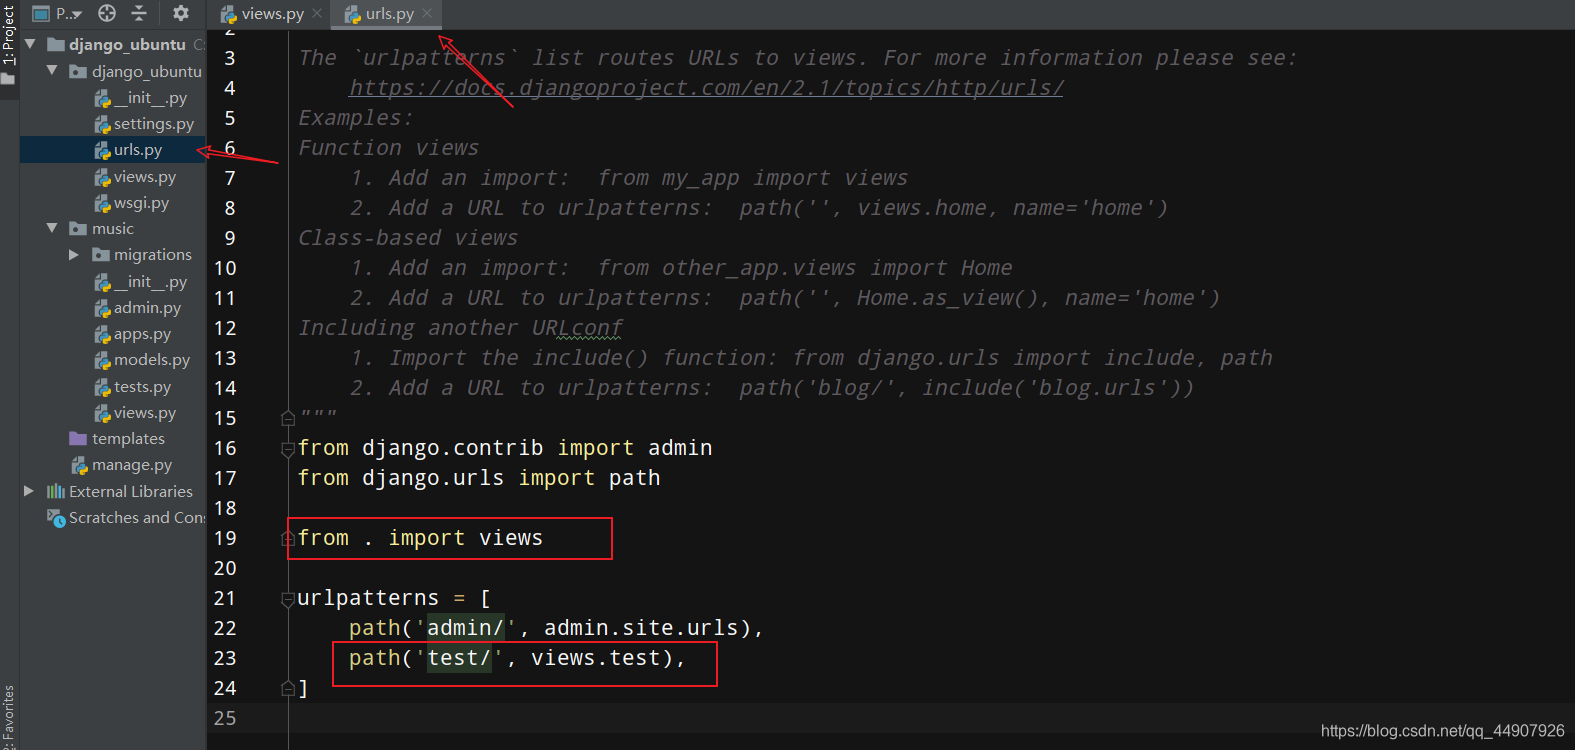Click the Python icon beside manage.py
This screenshot has width=1575, height=750.
click(x=80, y=465)
